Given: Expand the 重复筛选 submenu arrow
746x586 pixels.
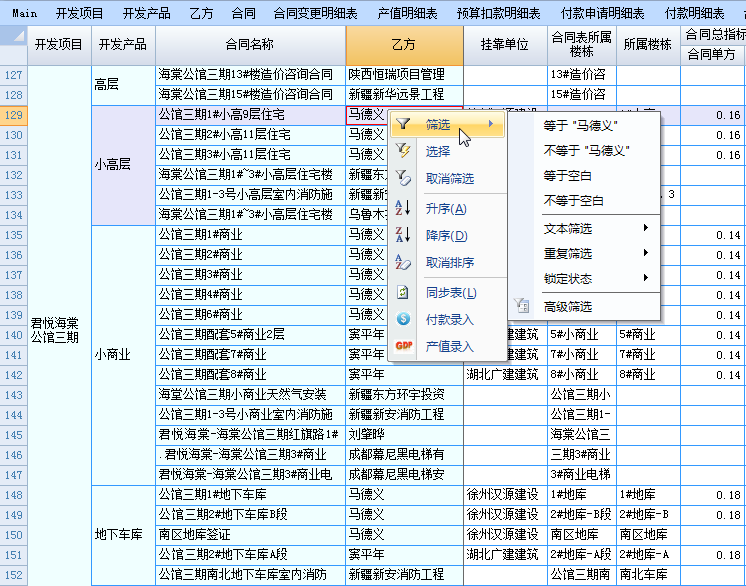Looking at the screenshot, I should click(646, 253).
